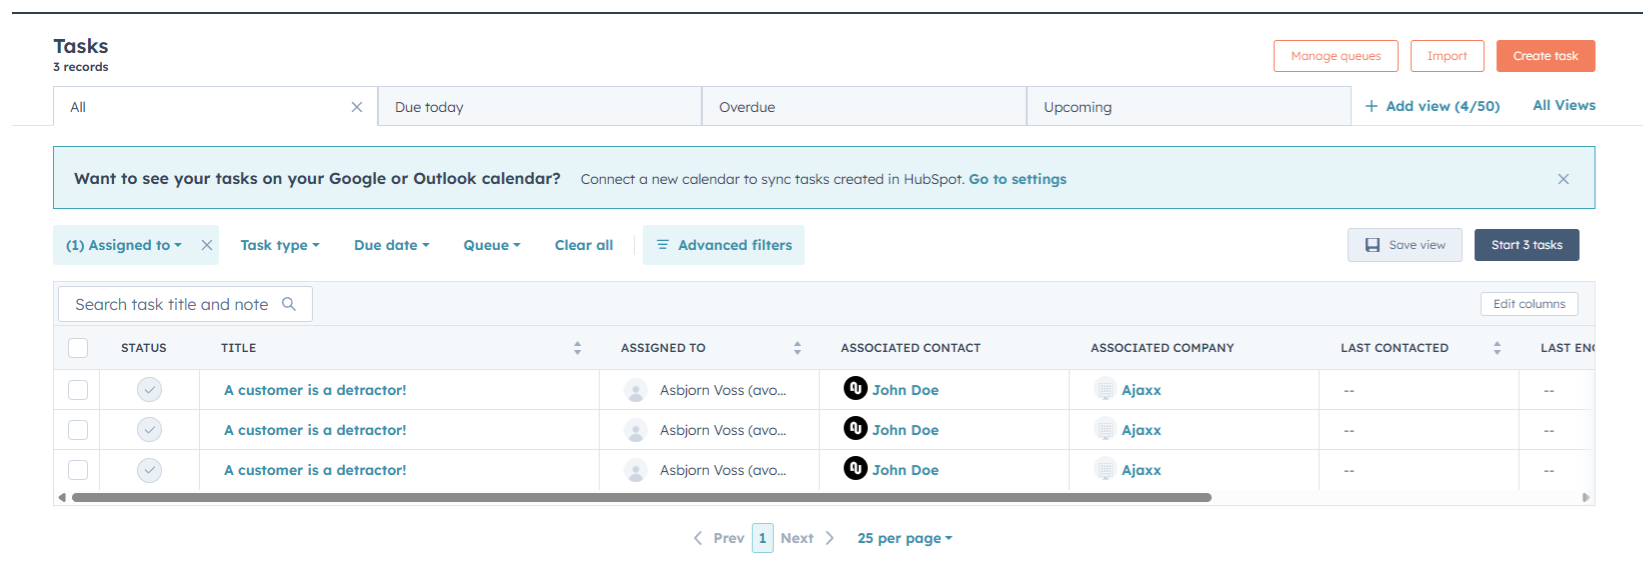Mark first detractor task as complete
Viewport: 1652px width, 573px height.
coord(149,390)
